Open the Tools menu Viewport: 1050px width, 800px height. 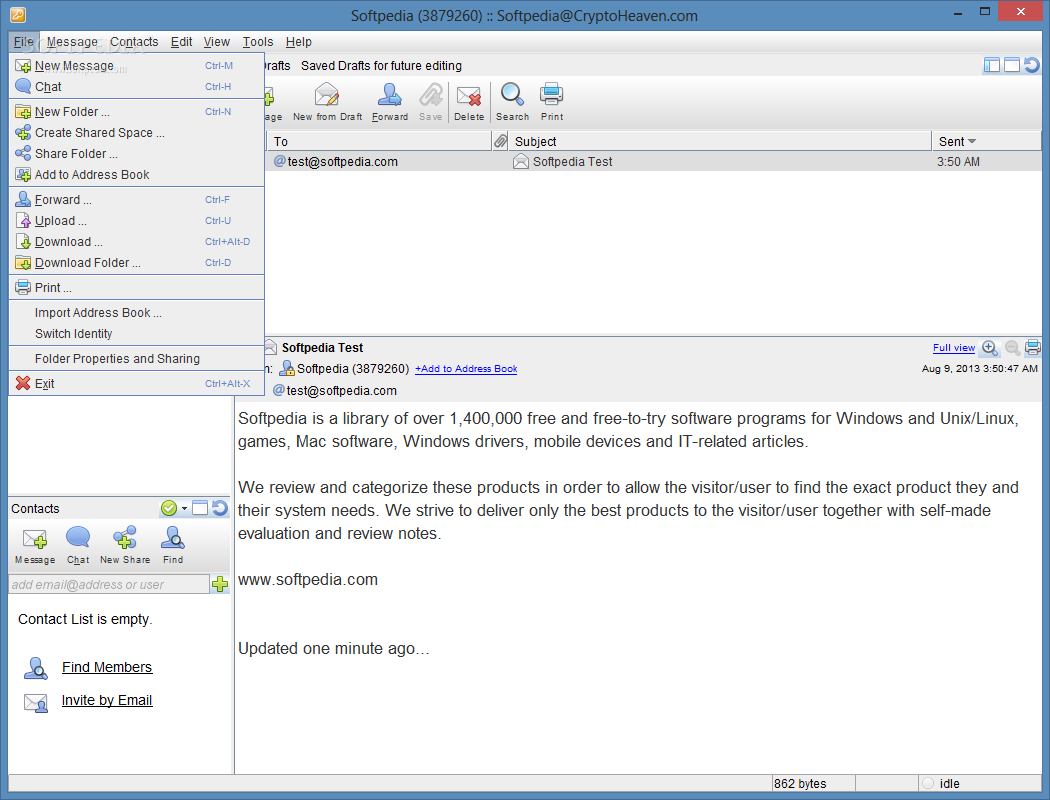click(x=258, y=42)
